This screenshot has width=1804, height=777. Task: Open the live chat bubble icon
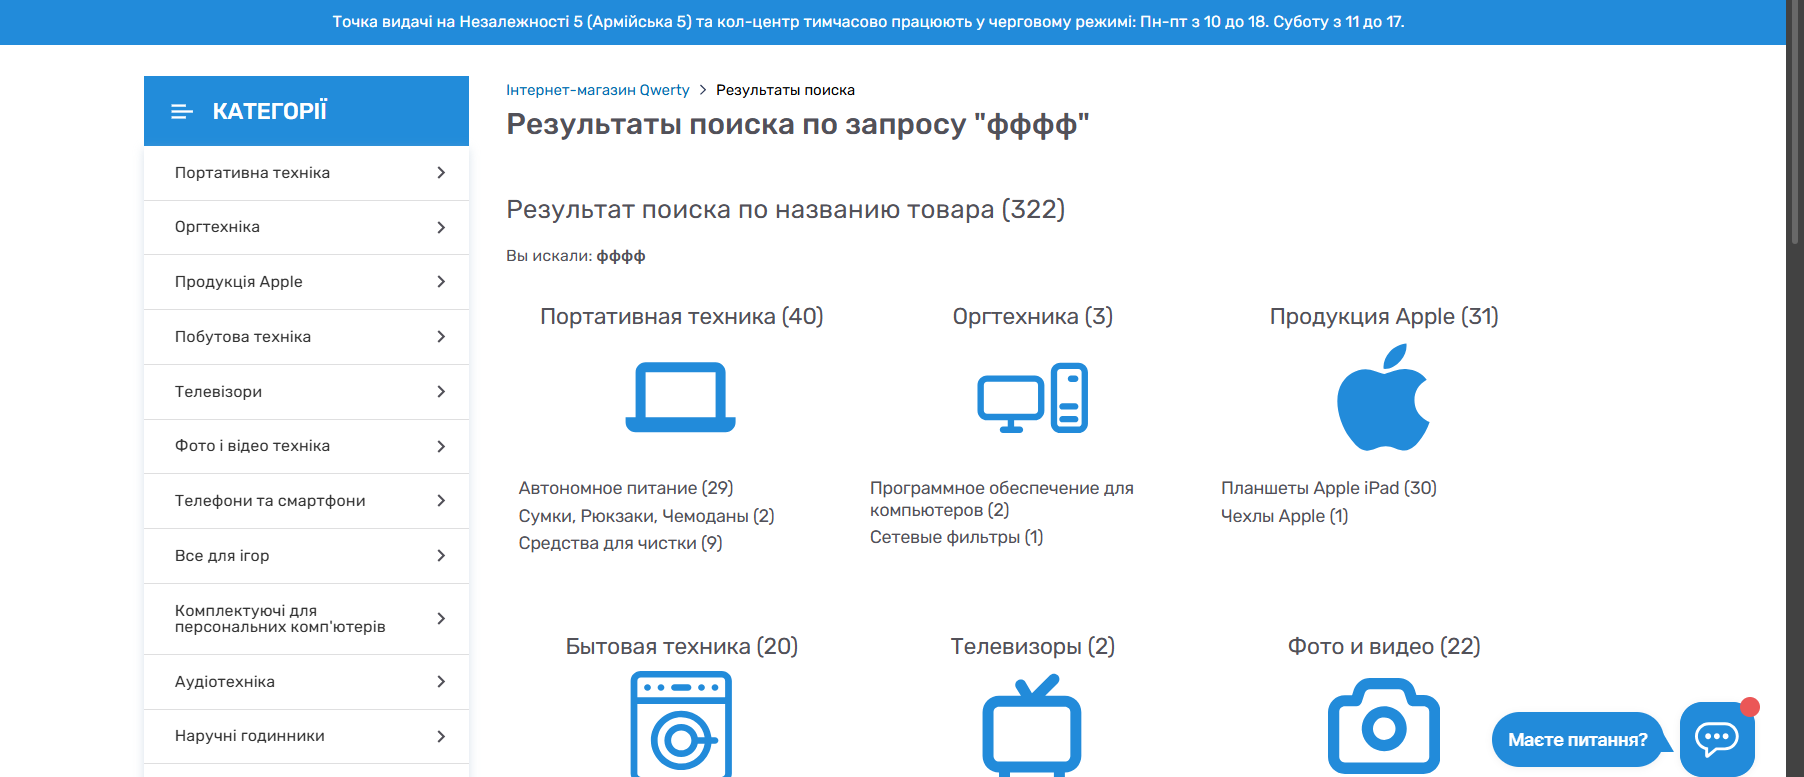(x=1716, y=739)
